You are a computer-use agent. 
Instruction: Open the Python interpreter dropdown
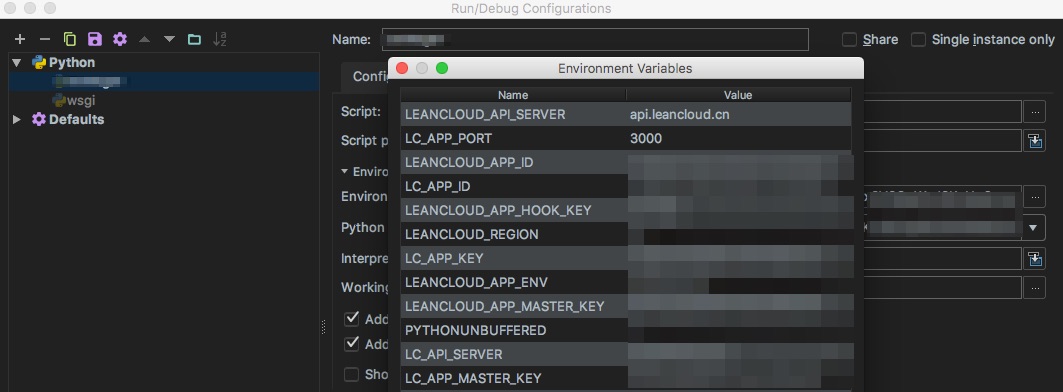pos(1032,228)
